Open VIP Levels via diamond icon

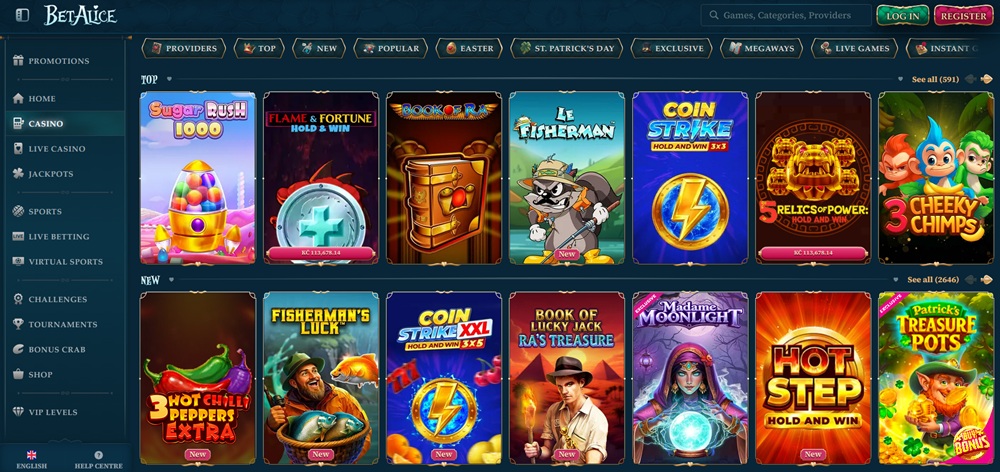pyautogui.click(x=18, y=412)
